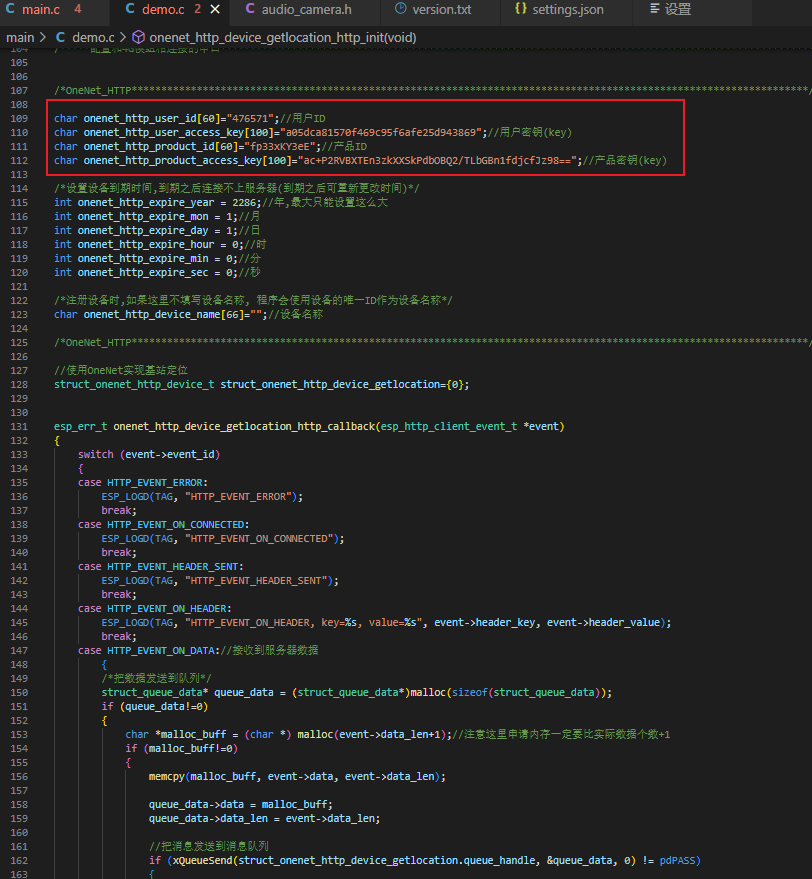This screenshot has width=812, height=879.
Task: Click line number 147 in gutter
Action: (x=19, y=650)
